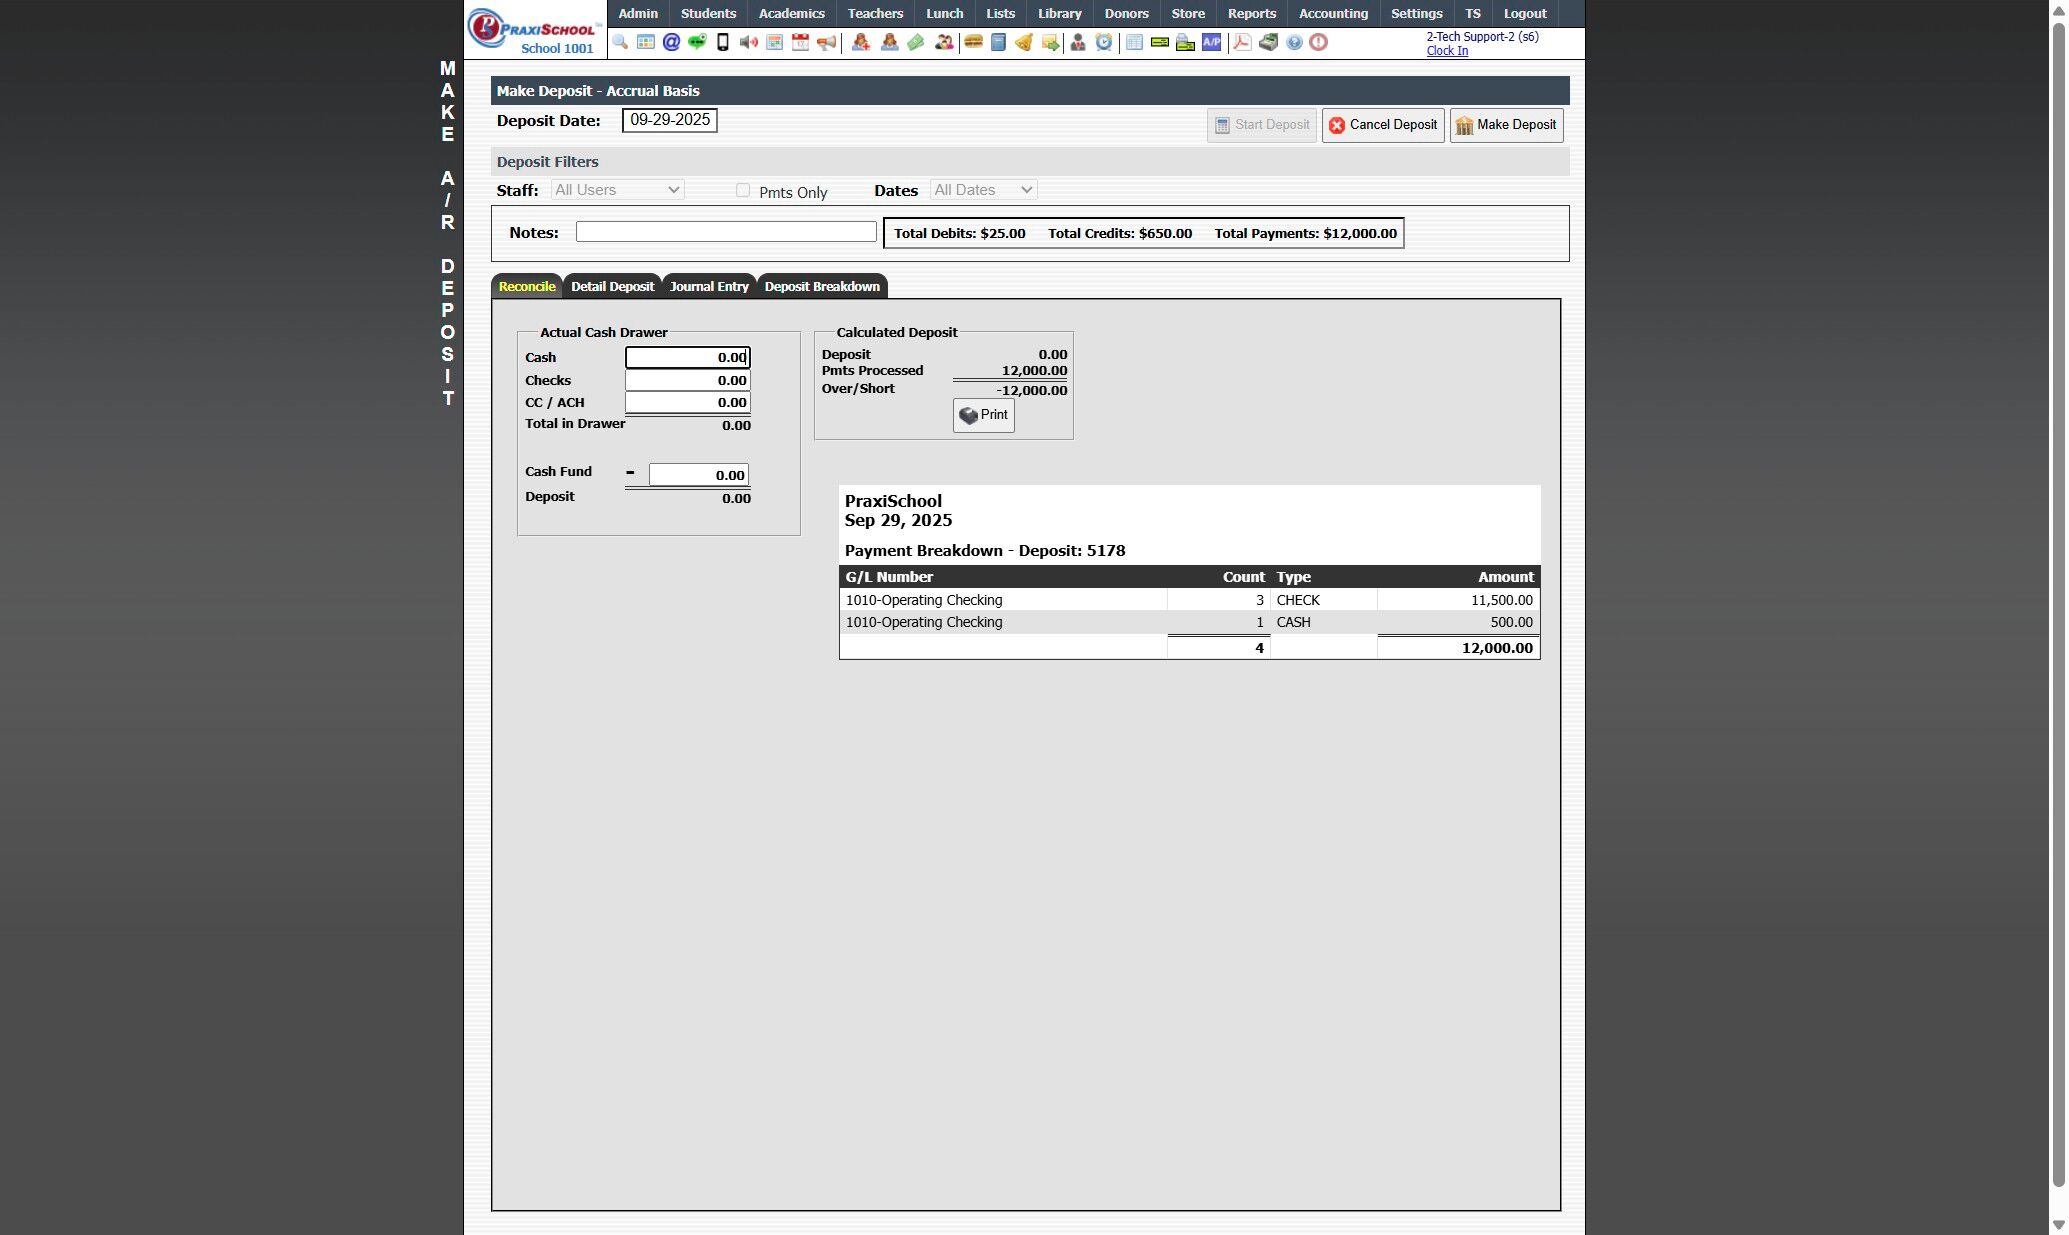Click the Make Deposit button
2069x1235 pixels.
(x=1506, y=125)
